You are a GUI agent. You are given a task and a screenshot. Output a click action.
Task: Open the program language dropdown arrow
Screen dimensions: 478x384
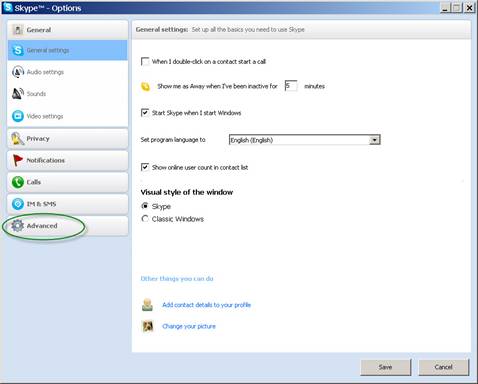[x=375, y=140]
